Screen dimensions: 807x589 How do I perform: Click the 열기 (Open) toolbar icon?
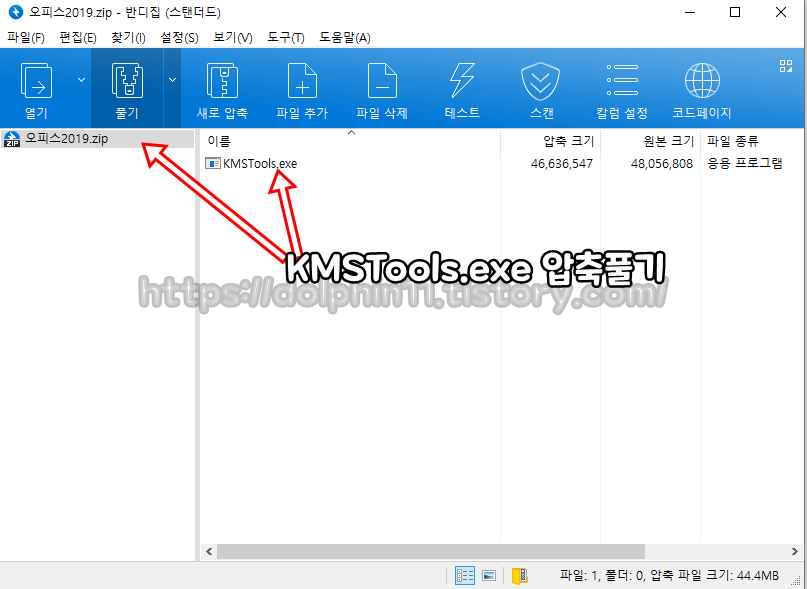tap(36, 81)
